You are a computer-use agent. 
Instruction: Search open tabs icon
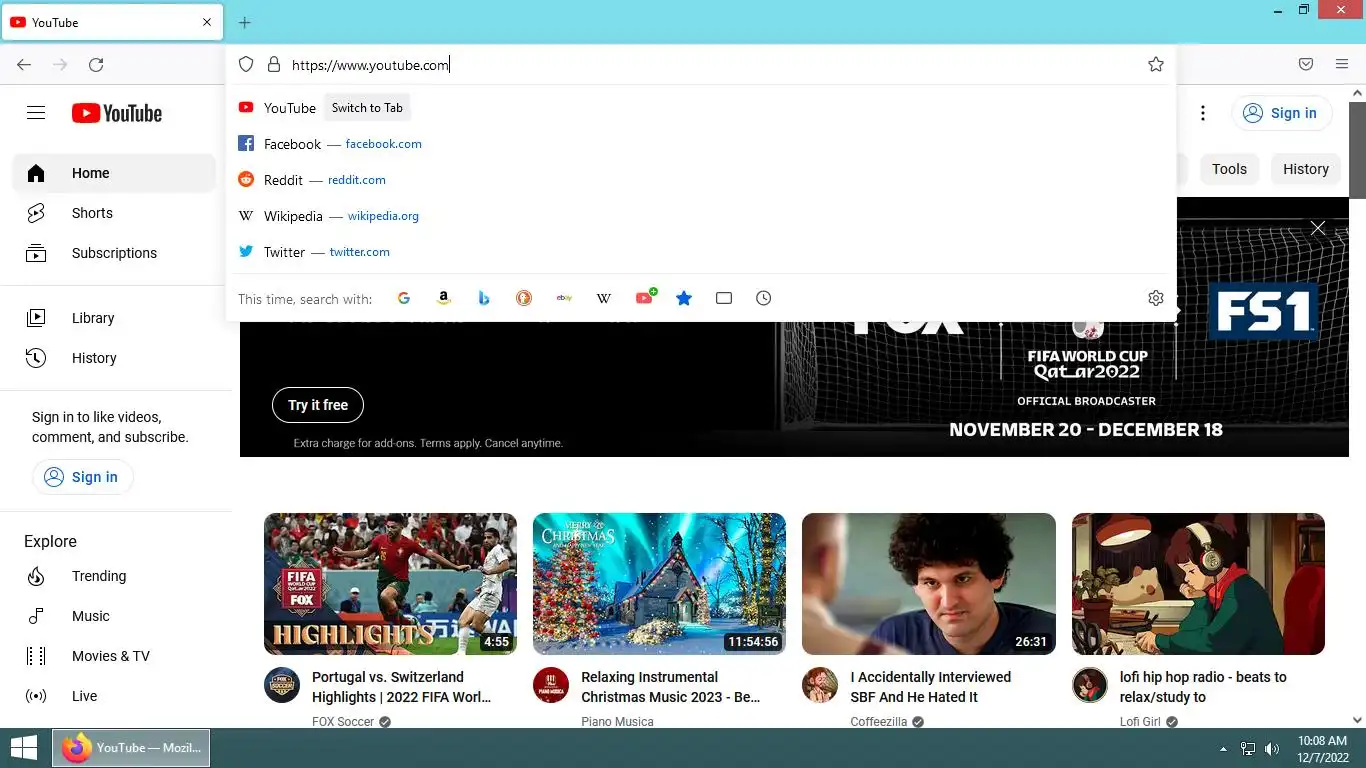pos(724,298)
